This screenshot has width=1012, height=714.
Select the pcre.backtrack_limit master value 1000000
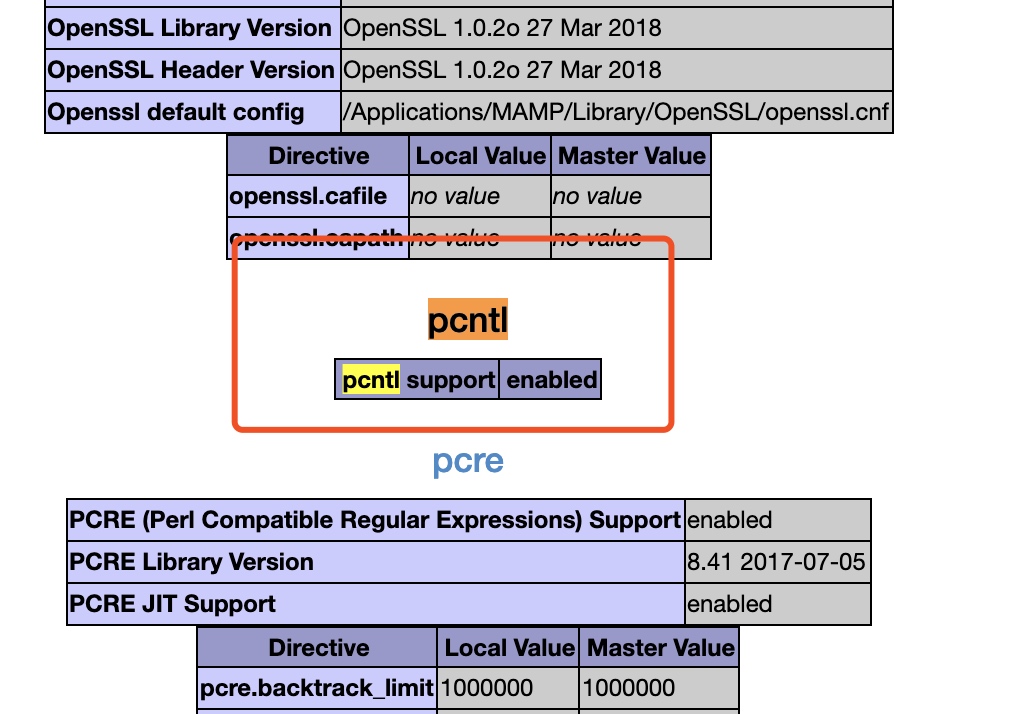click(x=659, y=688)
